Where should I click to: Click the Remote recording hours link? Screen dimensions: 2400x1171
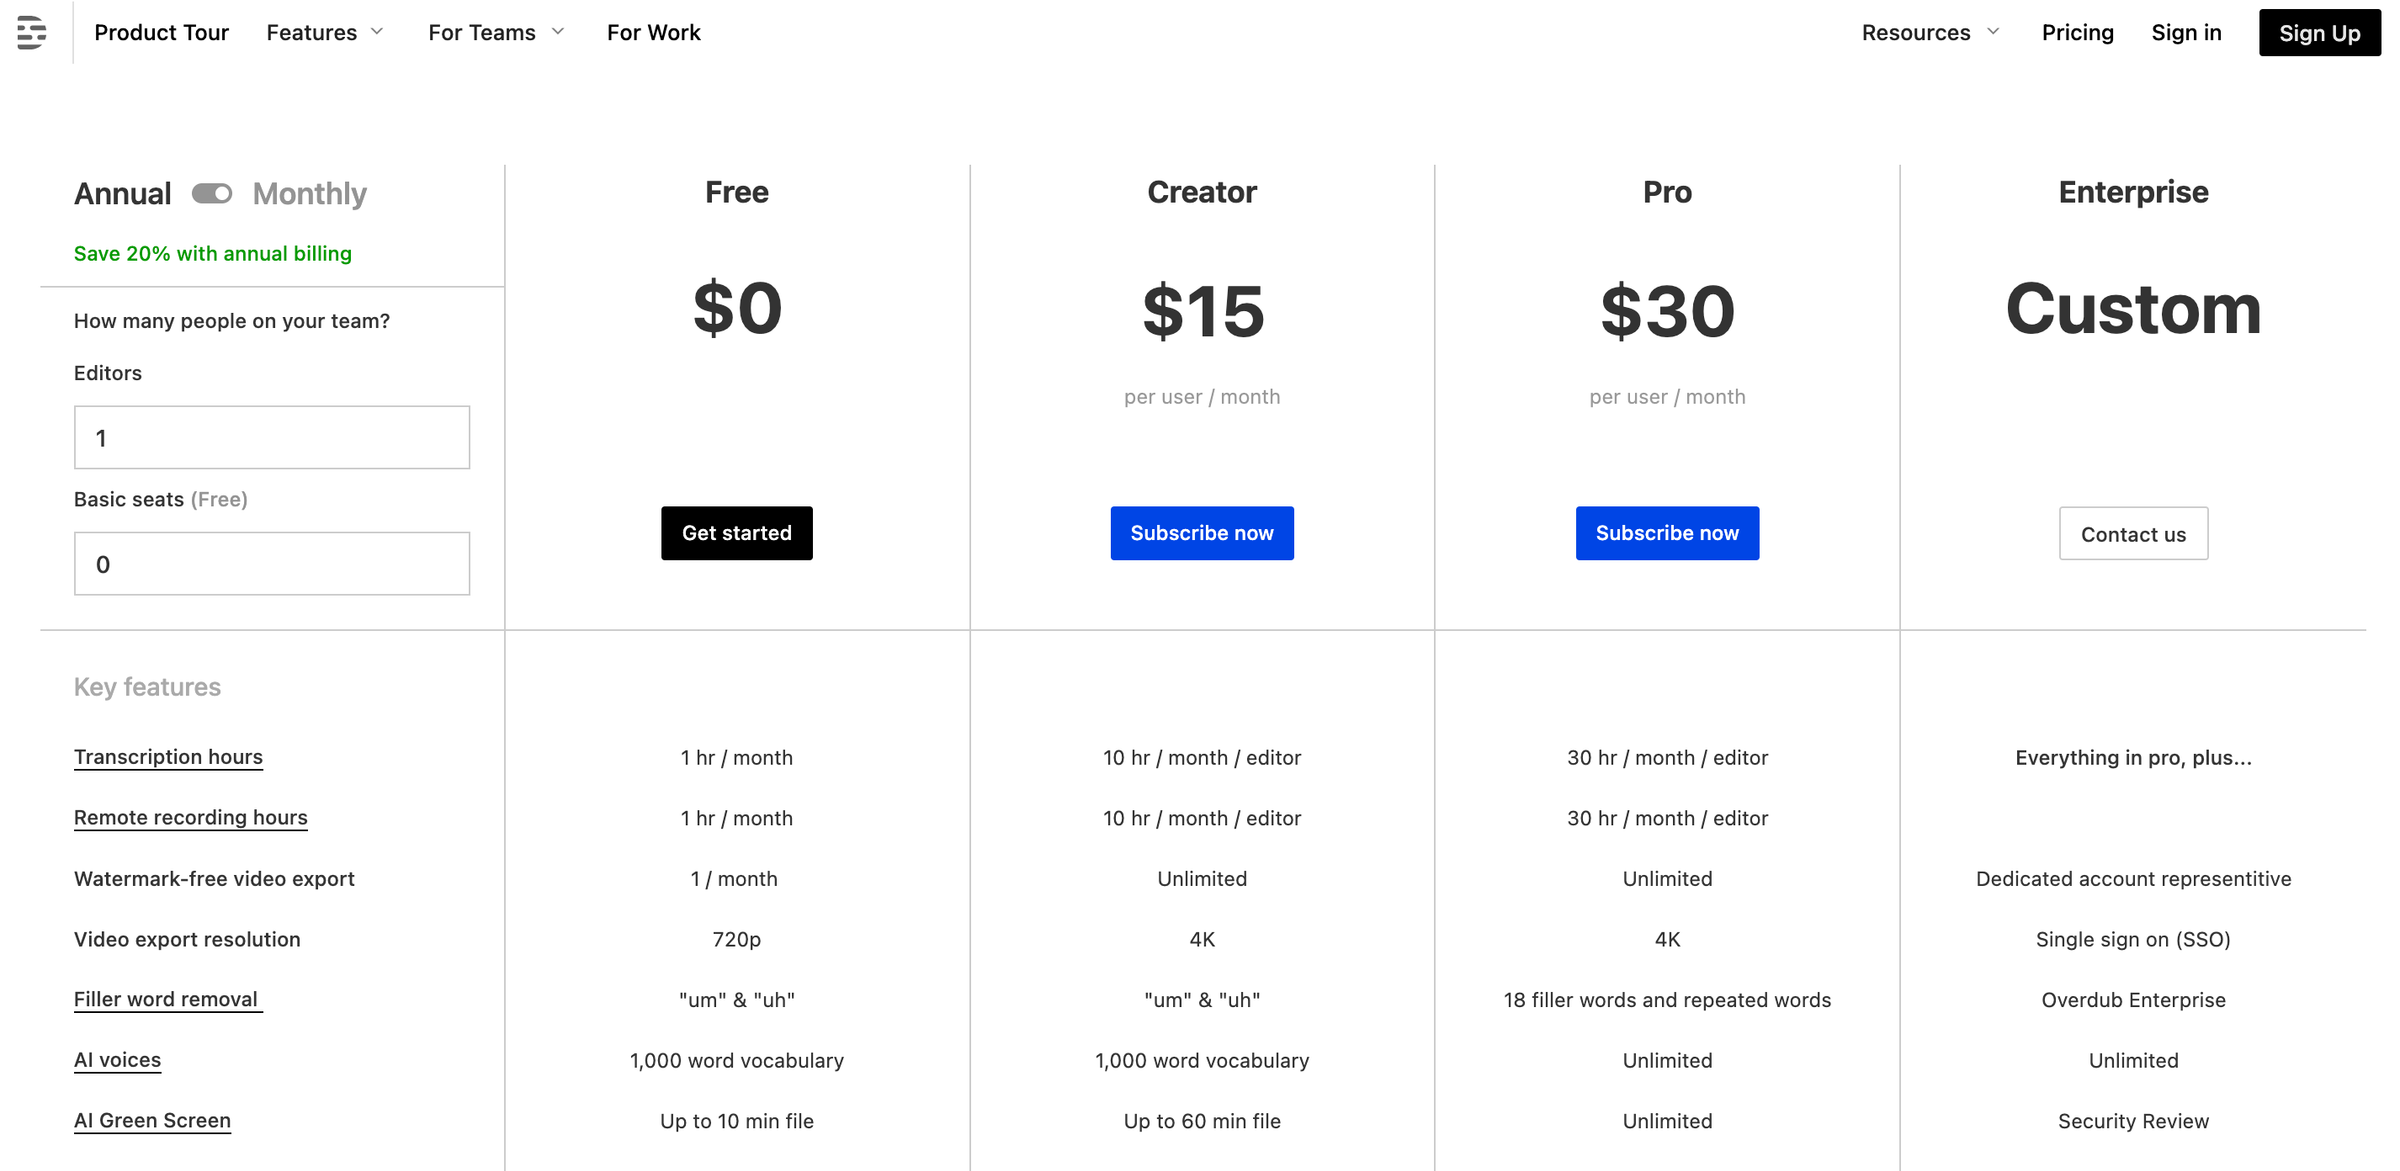190,817
